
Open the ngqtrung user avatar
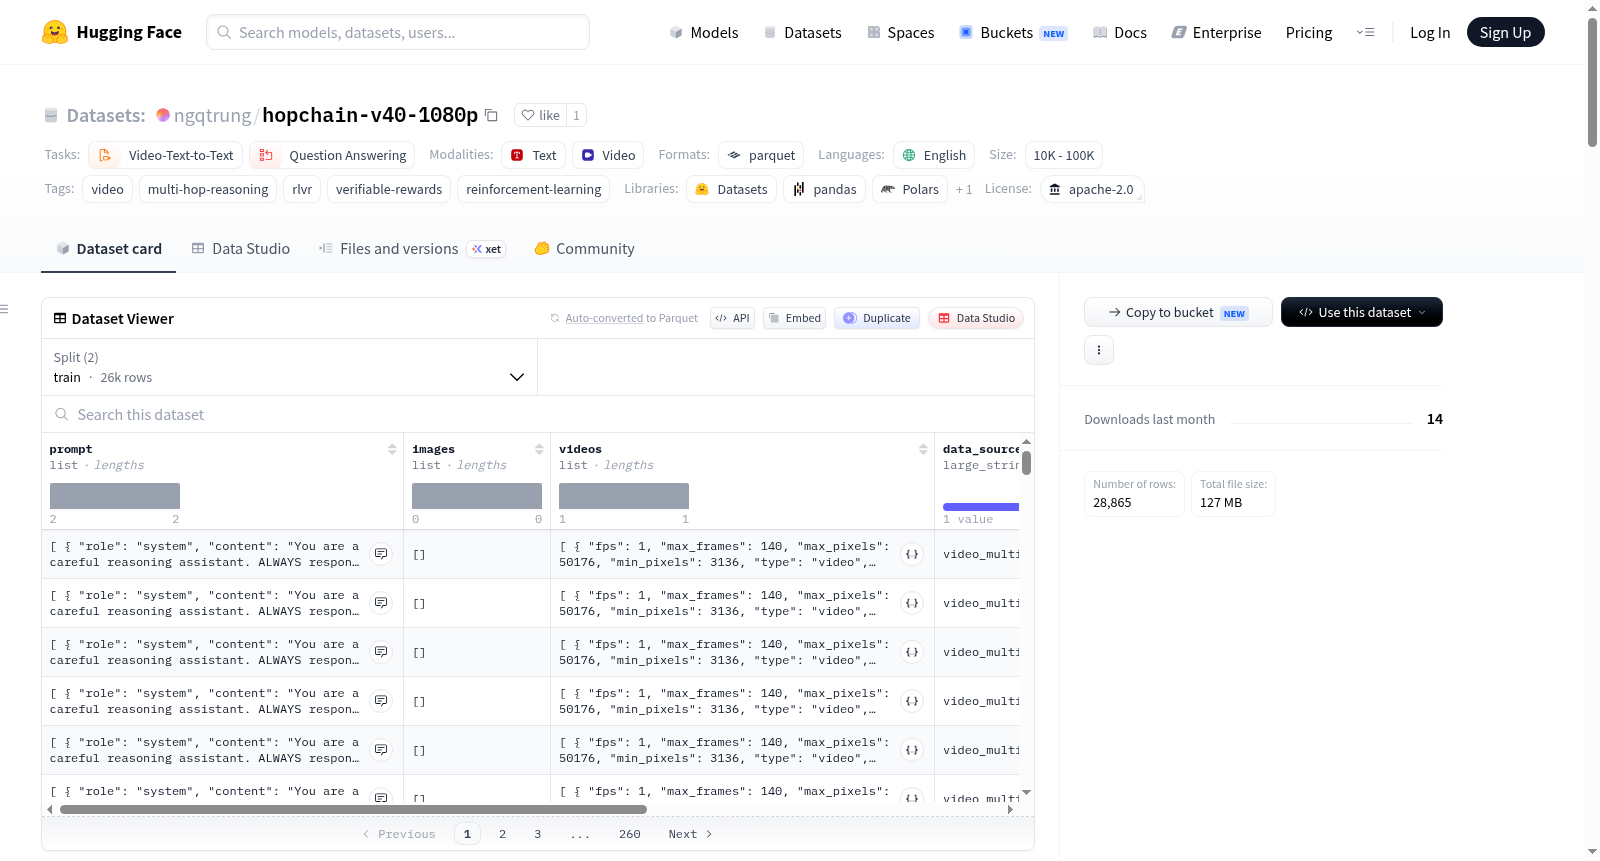pyautogui.click(x=163, y=115)
